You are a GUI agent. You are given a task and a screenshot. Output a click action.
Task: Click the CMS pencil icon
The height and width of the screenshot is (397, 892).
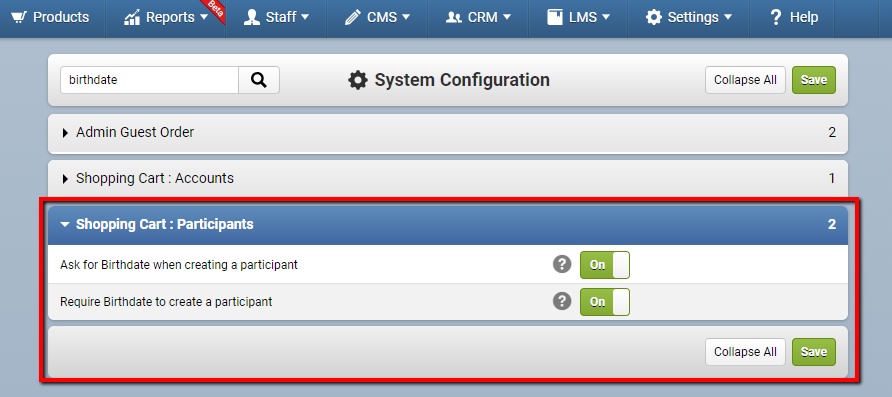353,18
